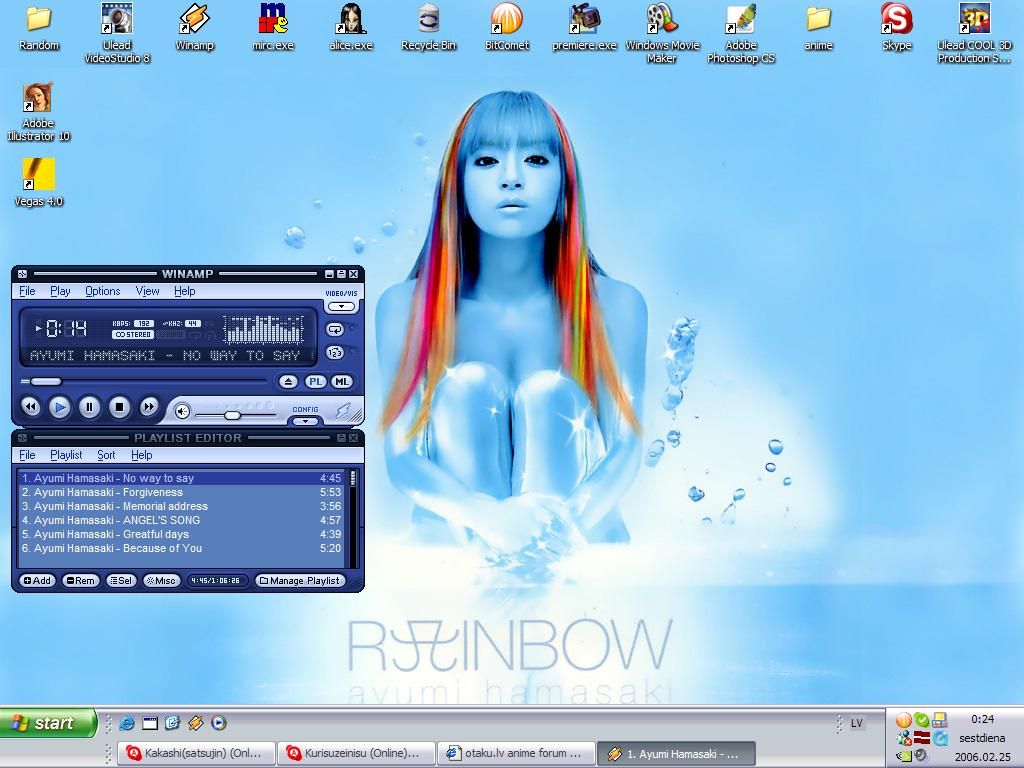Select track 5 Greatful days
Image resolution: width=1024 pixels, height=768 pixels.
click(181, 534)
